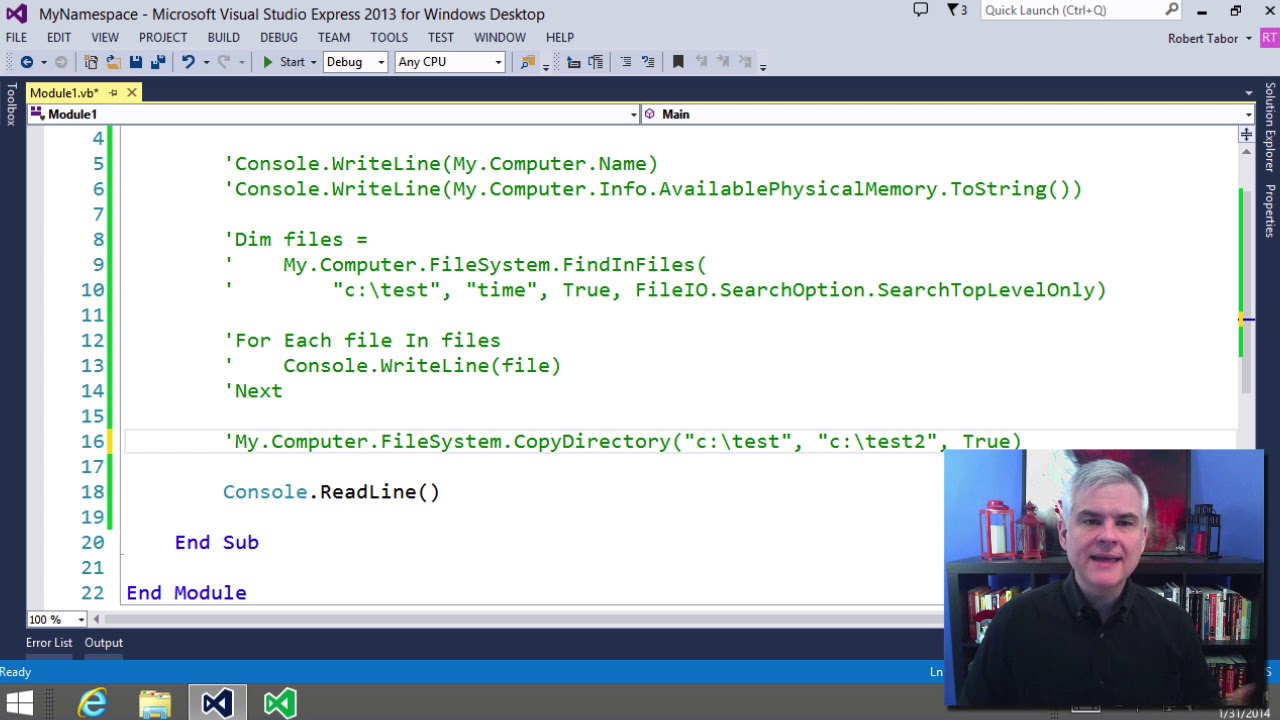
Task: Open the active files list dropdown arrow
Action: tap(1249, 93)
